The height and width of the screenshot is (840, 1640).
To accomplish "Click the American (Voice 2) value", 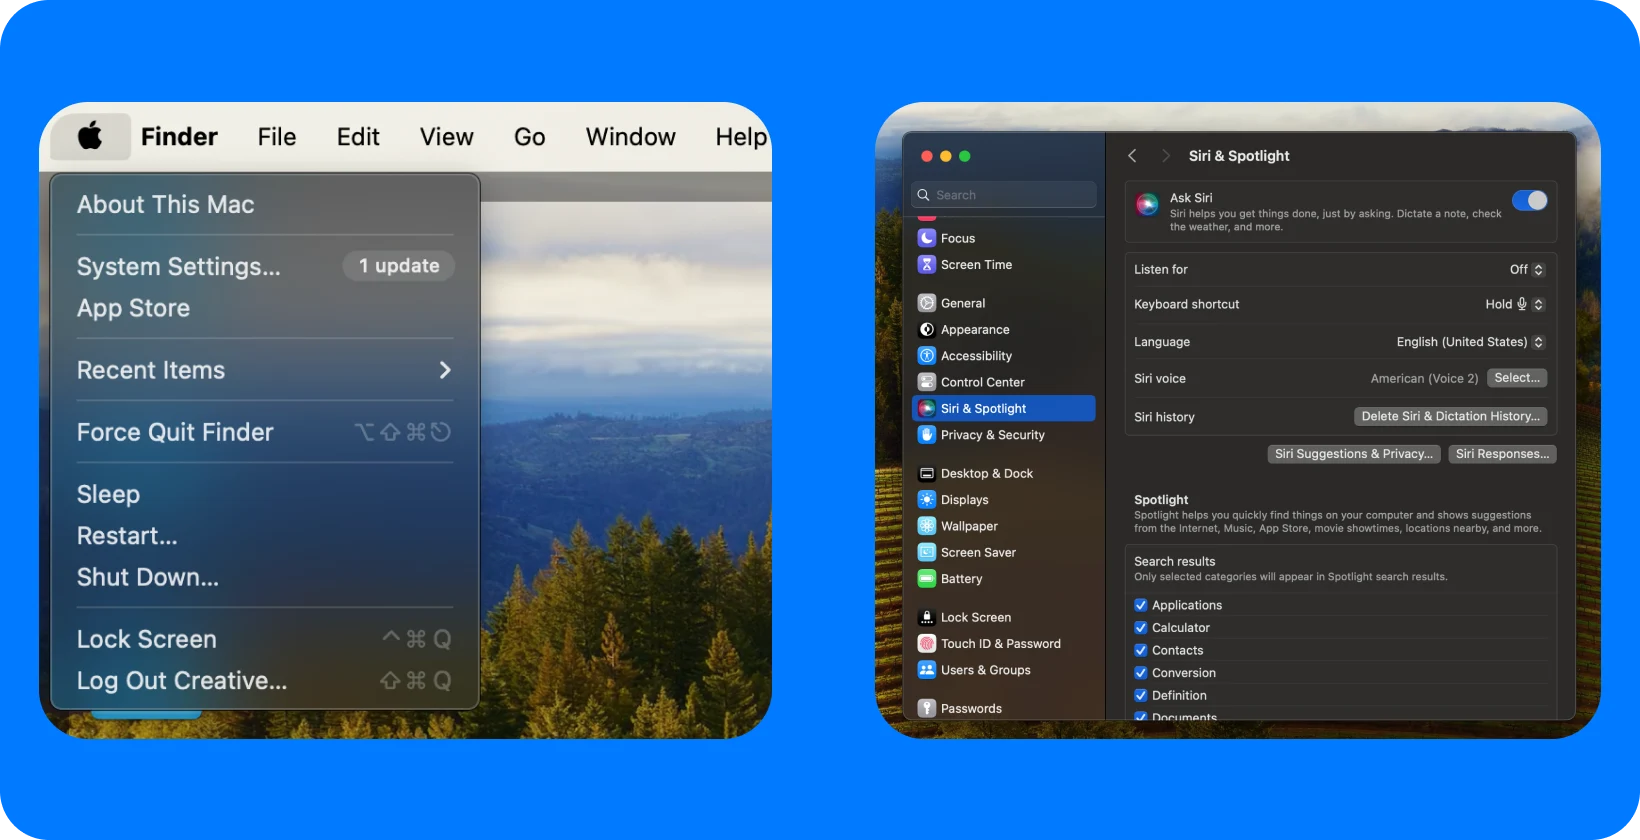I will coord(1424,379).
